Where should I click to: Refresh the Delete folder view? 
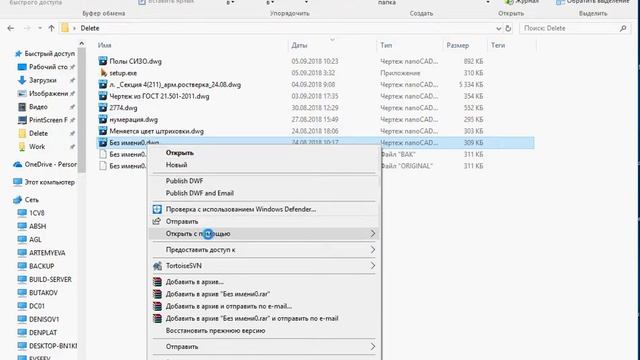tap(508, 28)
